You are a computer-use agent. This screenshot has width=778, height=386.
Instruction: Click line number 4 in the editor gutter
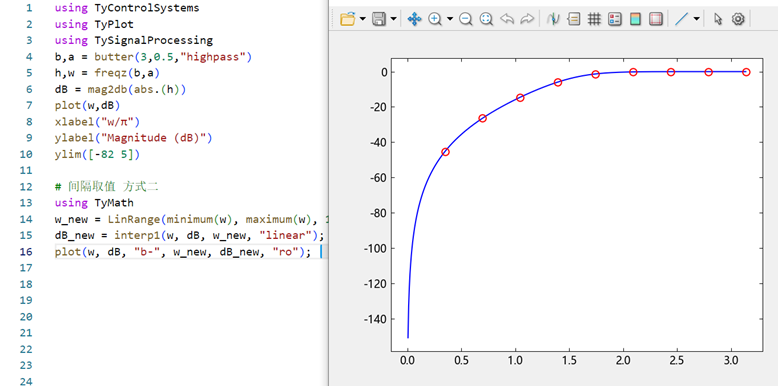[x=28, y=57]
